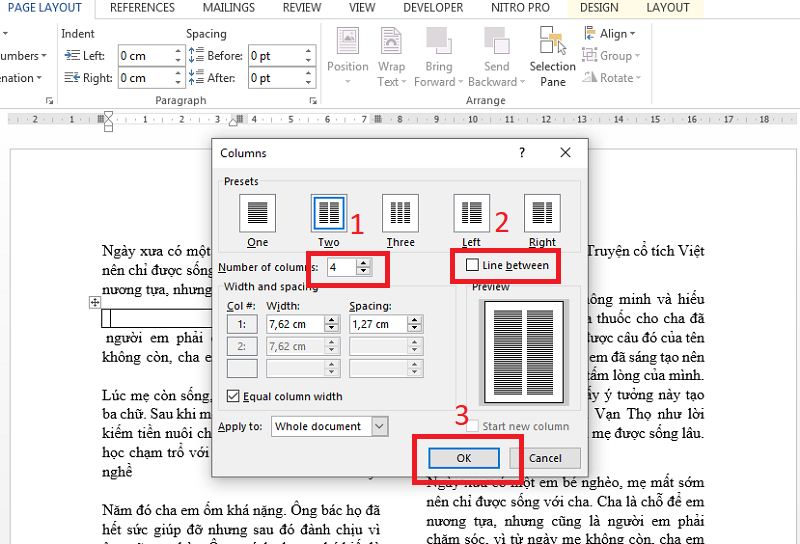Image resolution: width=800 pixels, height=544 pixels.
Task: Click the Send Backward button
Action: coord(496,57)
